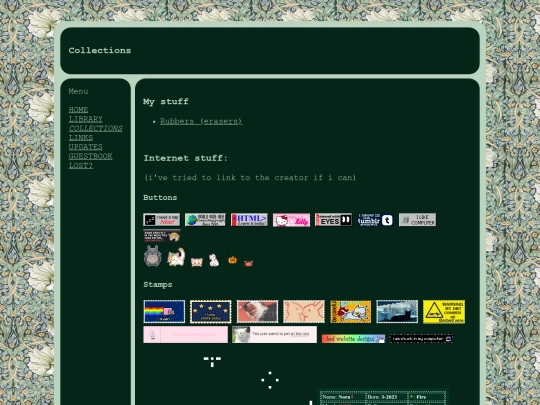Click the Hello Kitty pink button

click(x=291, y=220)
